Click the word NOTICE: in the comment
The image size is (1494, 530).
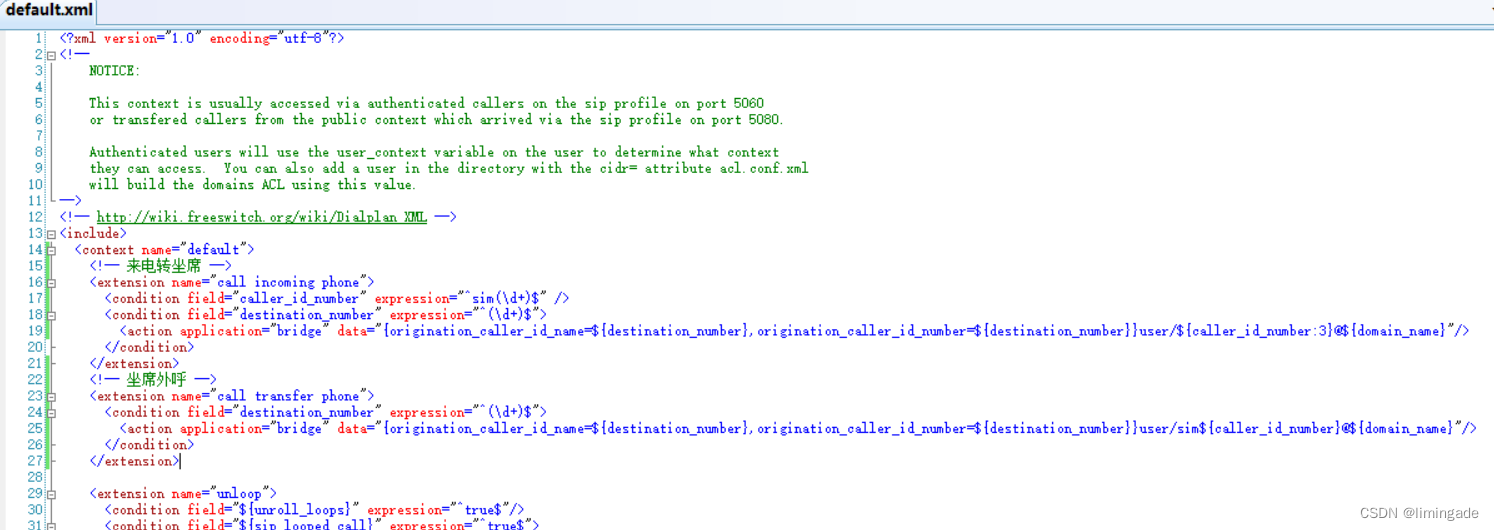tap(115, 71)
